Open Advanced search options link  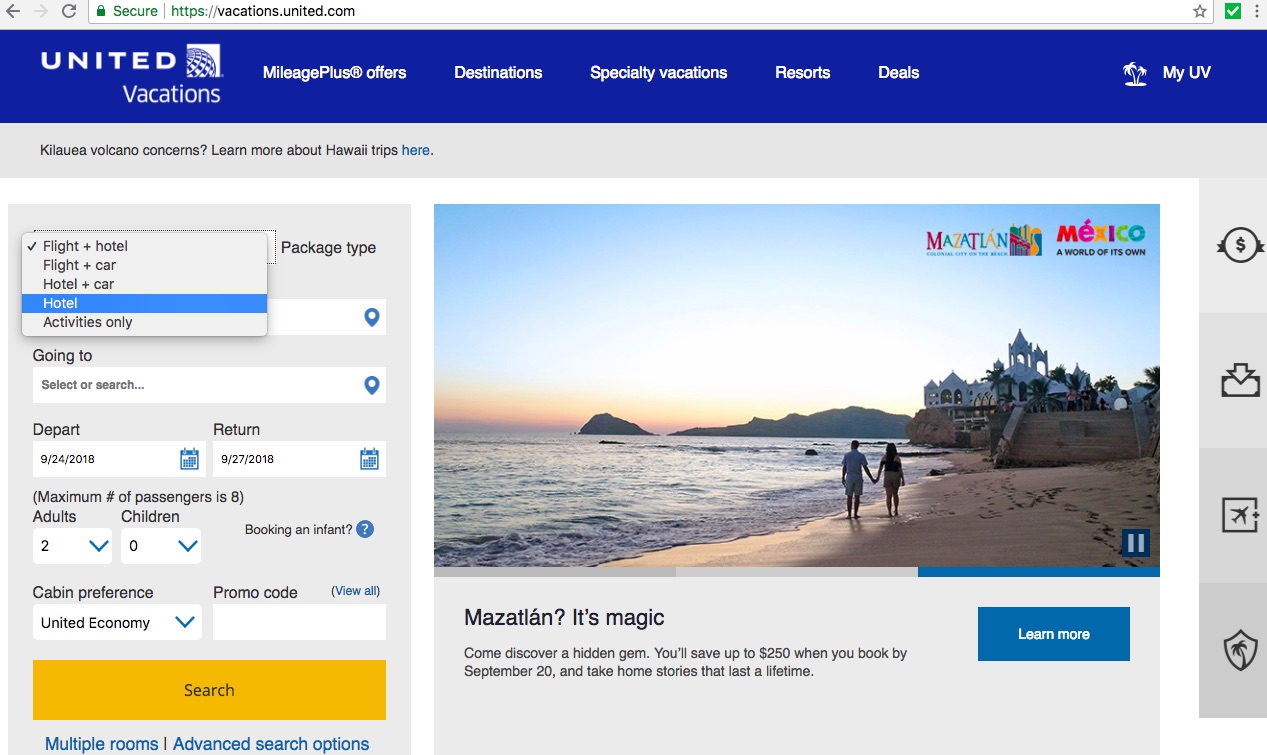point(271,744)
